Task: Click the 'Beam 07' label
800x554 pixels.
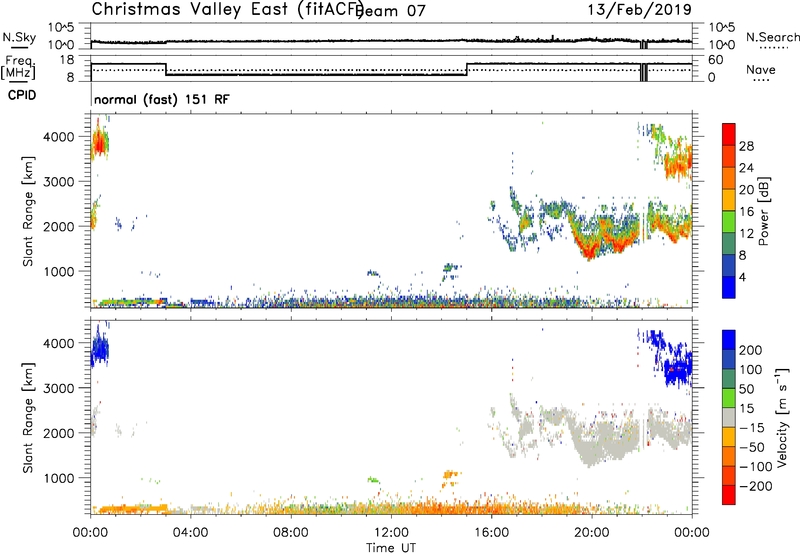Action: click(391, 11)
